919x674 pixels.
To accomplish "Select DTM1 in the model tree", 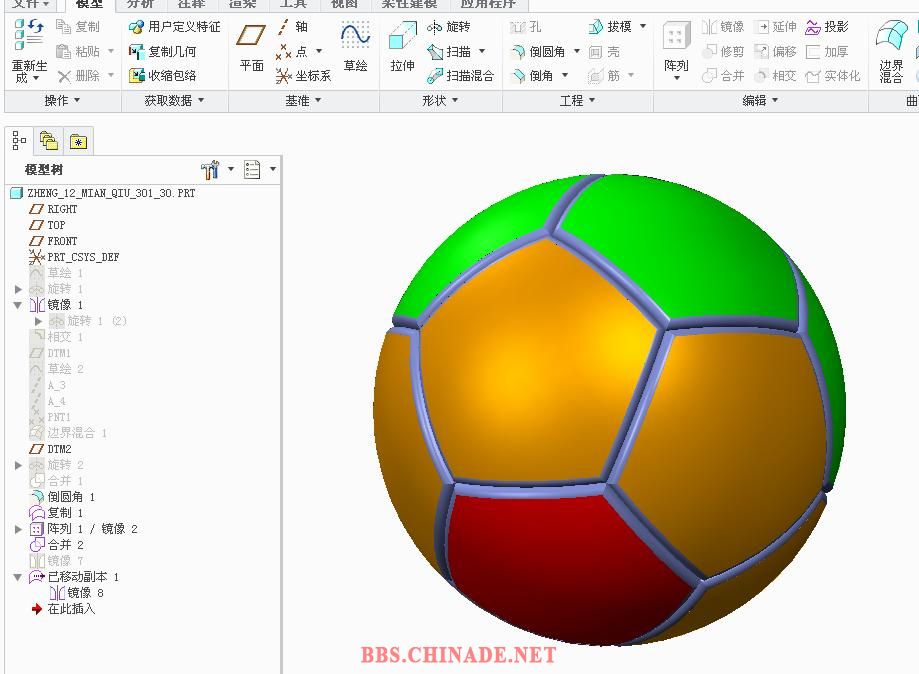I will point(50,353).
